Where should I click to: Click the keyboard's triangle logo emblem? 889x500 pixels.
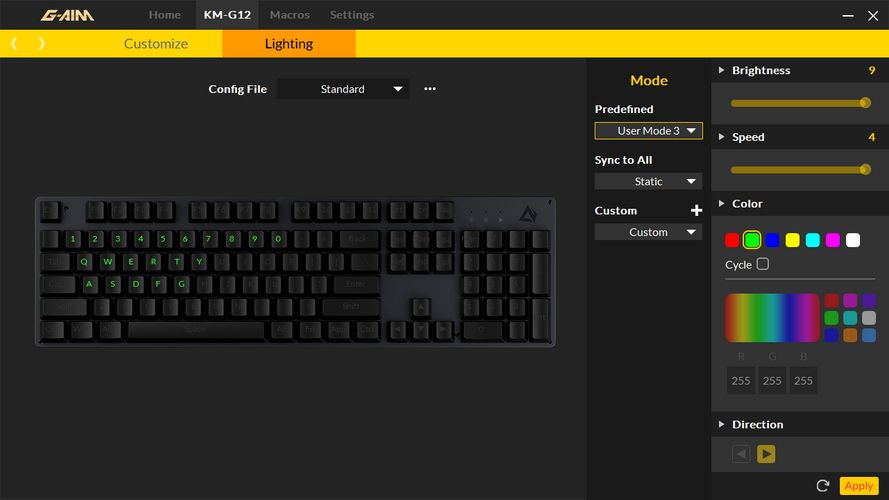click(x=528, y=214)
